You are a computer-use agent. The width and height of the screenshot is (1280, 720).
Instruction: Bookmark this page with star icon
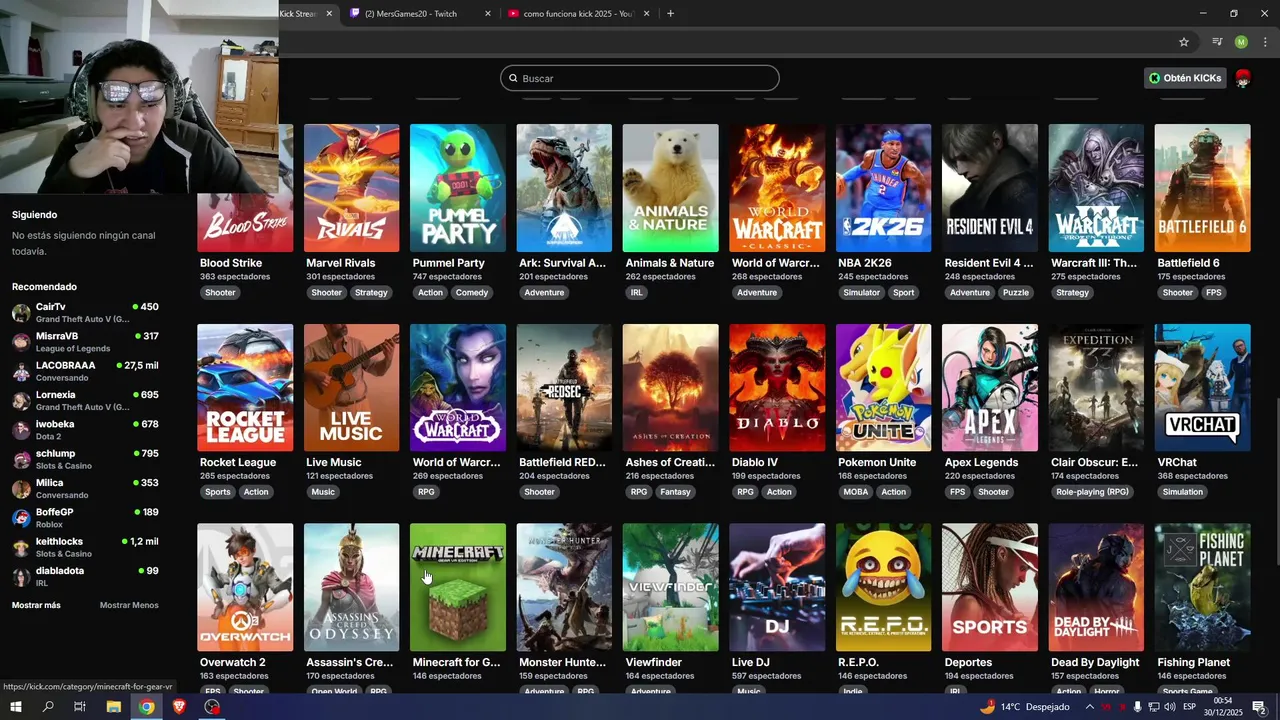[x=1184, y=42]
